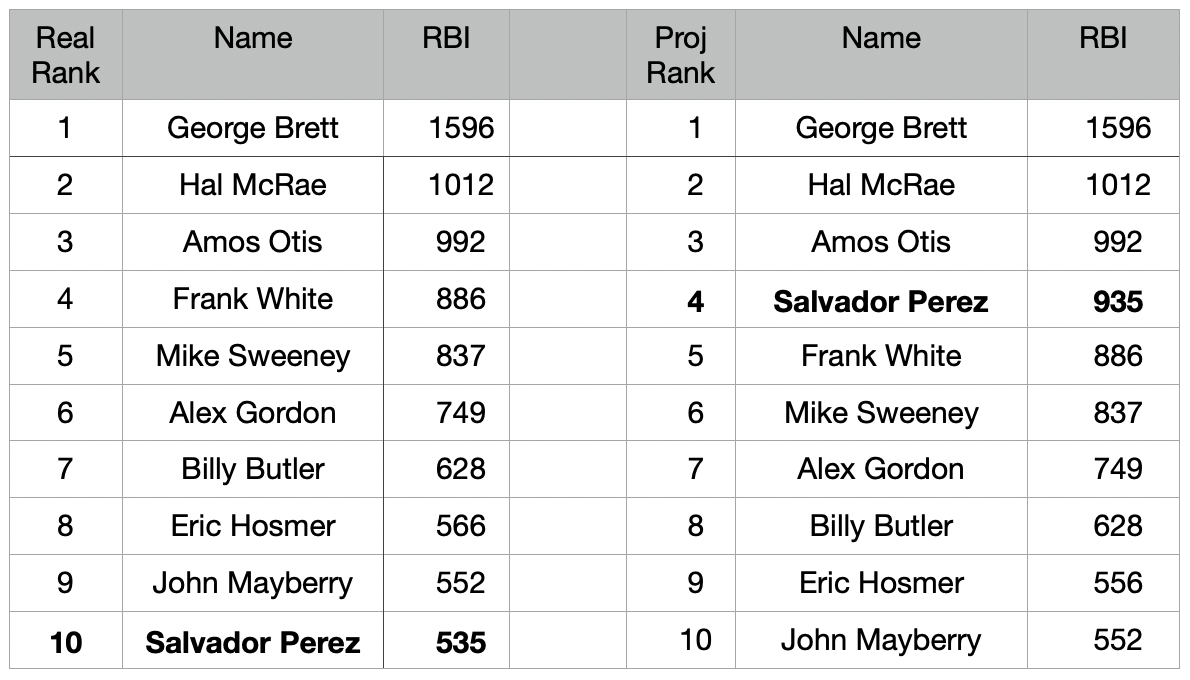
Task: Select George Brett in the Real Rank table
Action: point(253,128)
